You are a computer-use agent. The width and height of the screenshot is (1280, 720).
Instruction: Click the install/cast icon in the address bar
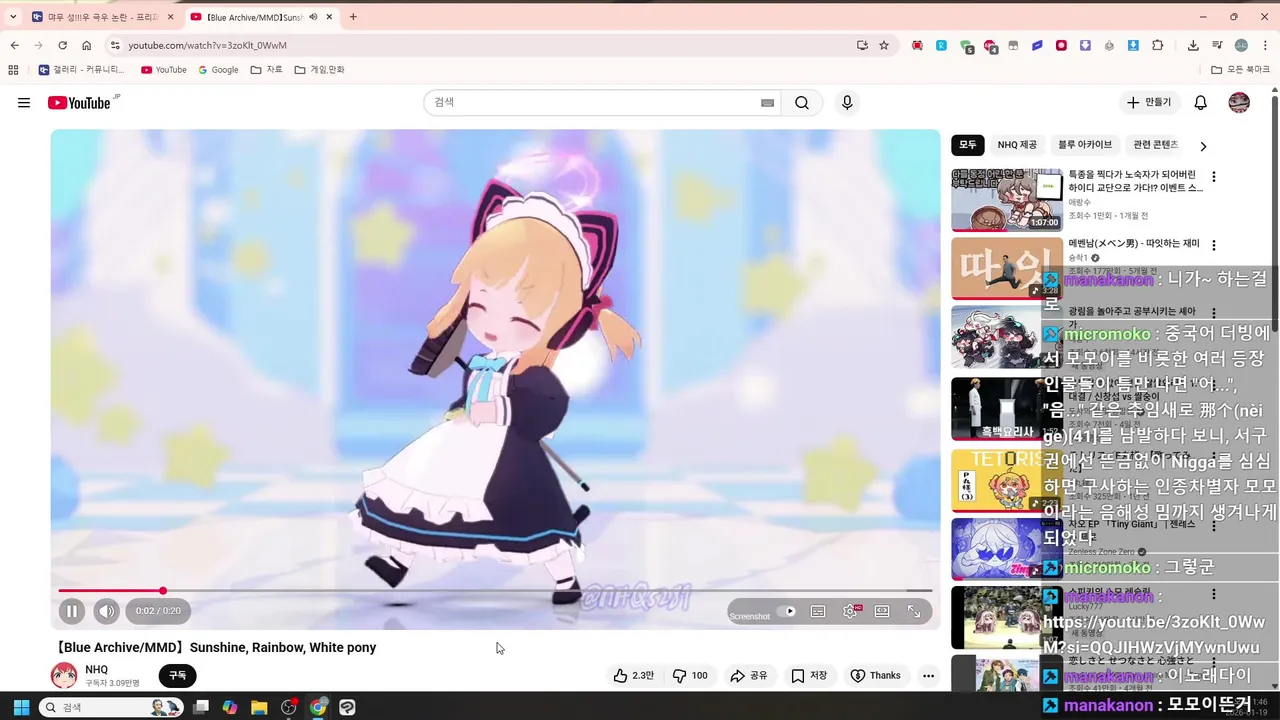[862, 45]
